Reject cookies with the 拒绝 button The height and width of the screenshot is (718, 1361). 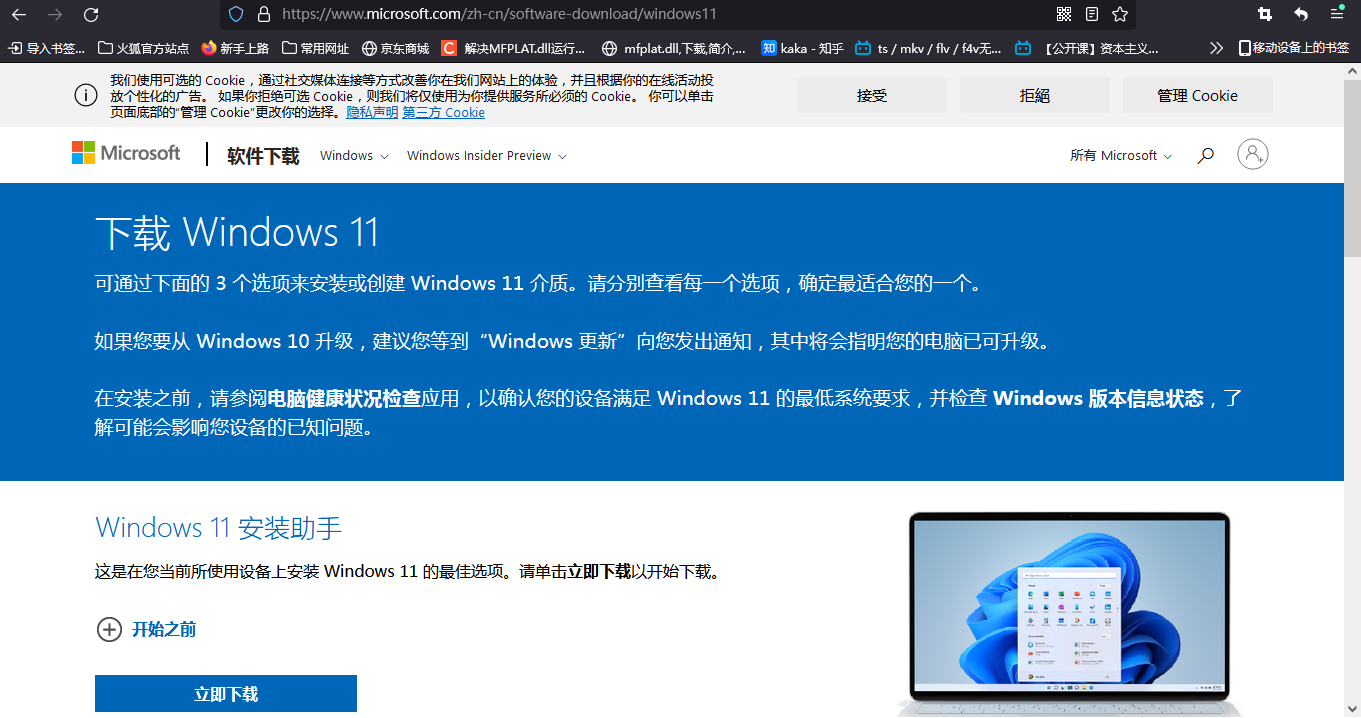(x=1035, y=95)
